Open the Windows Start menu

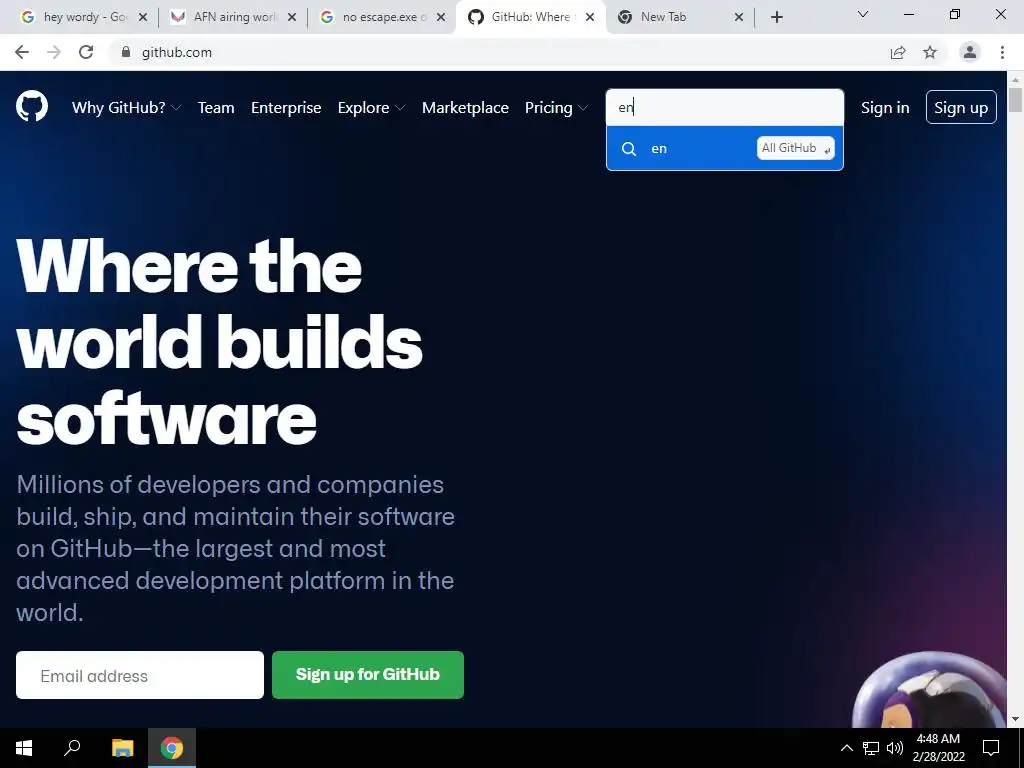coord(24,748)
